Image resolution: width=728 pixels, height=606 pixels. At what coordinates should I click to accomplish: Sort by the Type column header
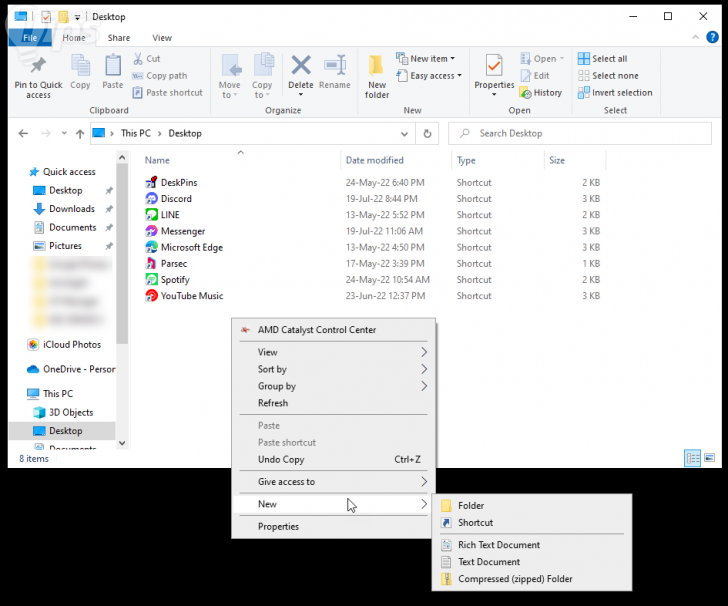(x=466, y=160)
